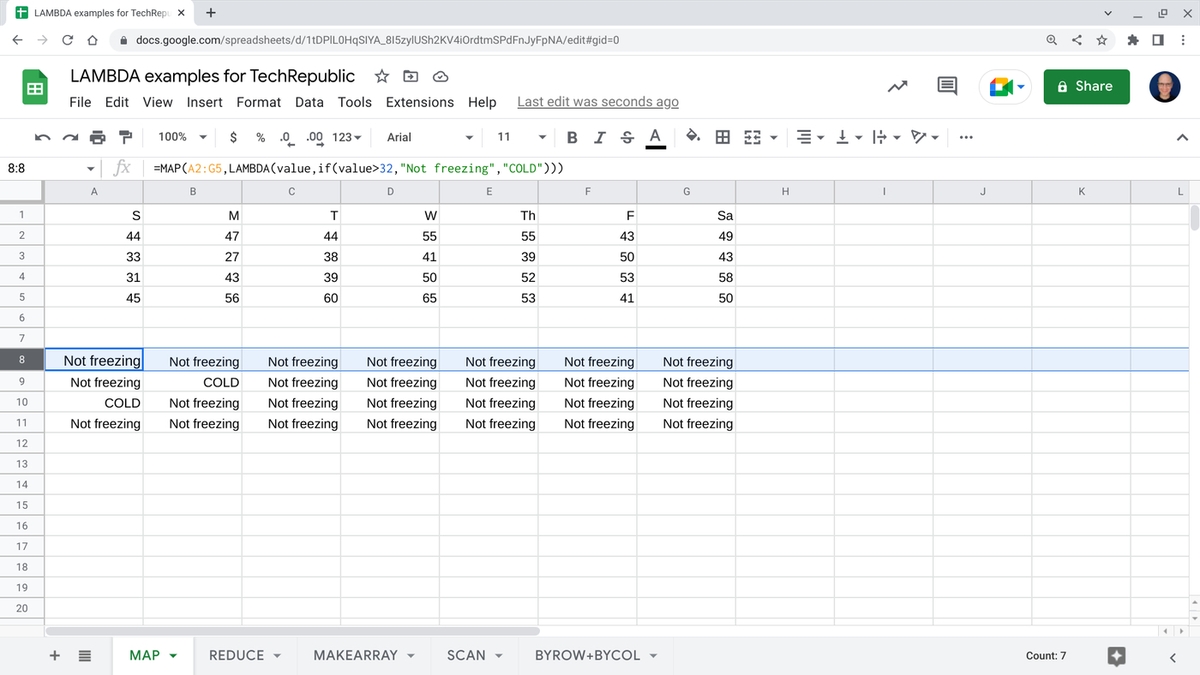Click the Borders icon

click(x=721, y=137)
